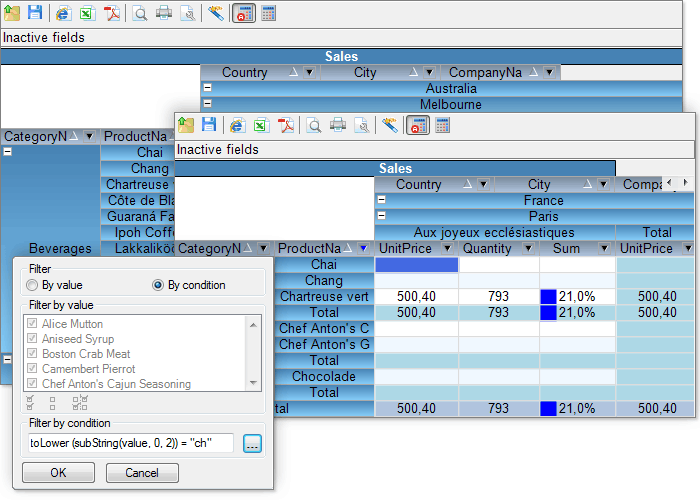Image resolution: width=700 pixels, height=500 pixels.
Task: Toggle Boston Crab Meat checkbox
Action: (32, 354)
